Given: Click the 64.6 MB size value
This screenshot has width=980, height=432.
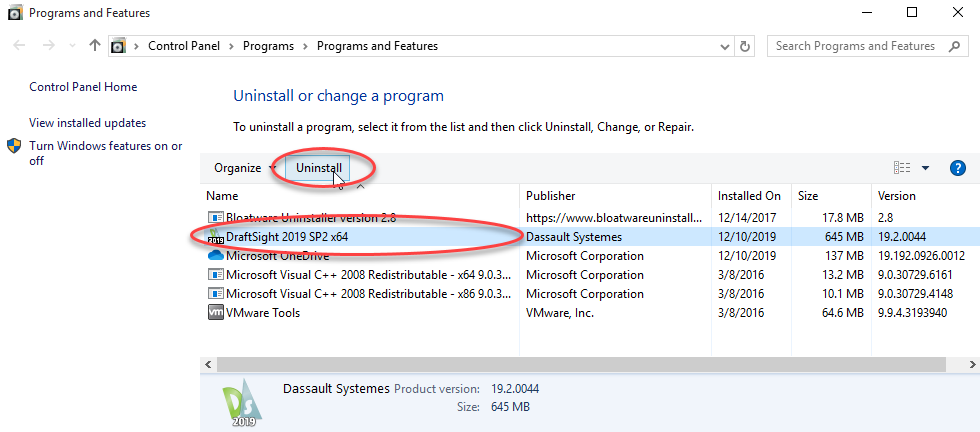Looking at the screenshot, I should pos(842,313).
